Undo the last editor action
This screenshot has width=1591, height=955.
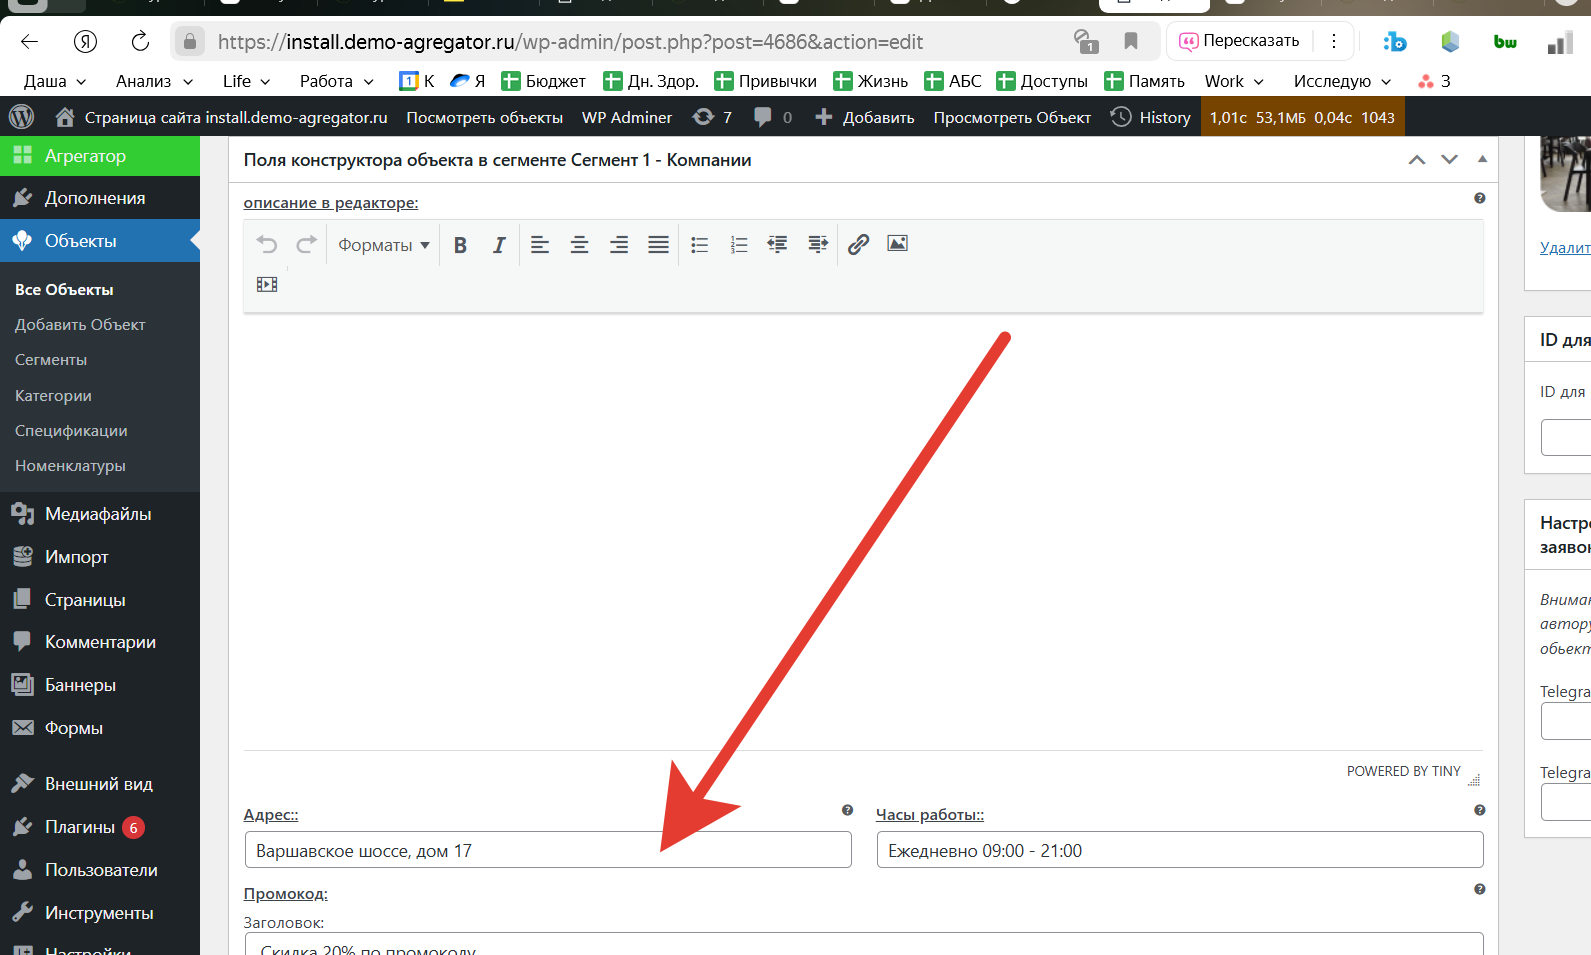point(266,245)
